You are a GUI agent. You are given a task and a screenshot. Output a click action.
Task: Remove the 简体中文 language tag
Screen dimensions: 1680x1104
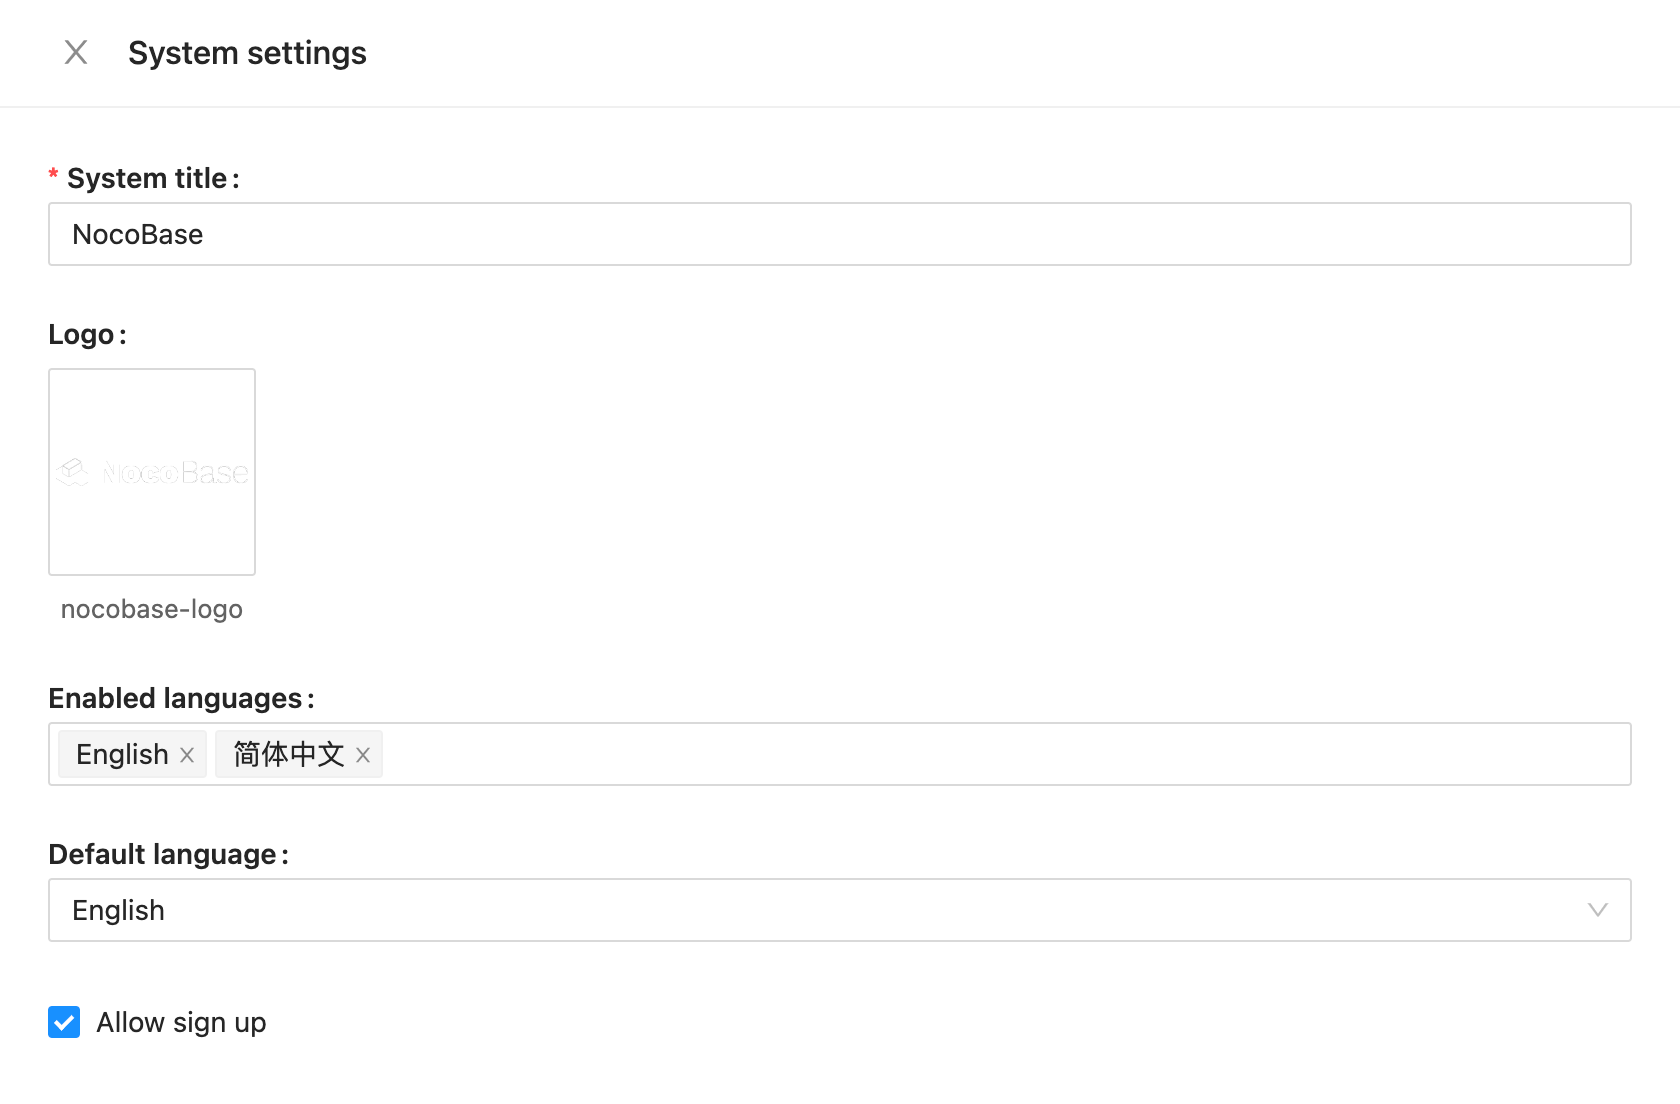tap(363, 755)
